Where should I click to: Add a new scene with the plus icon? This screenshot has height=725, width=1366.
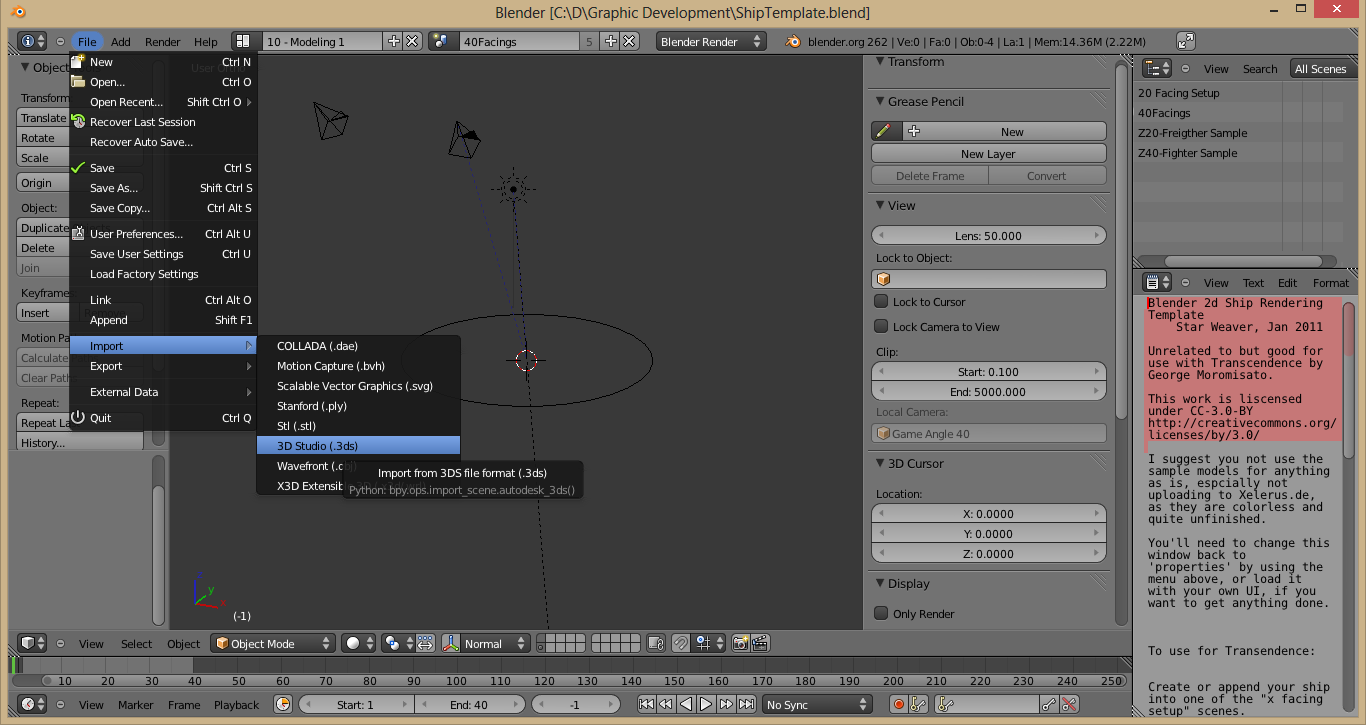610,42
